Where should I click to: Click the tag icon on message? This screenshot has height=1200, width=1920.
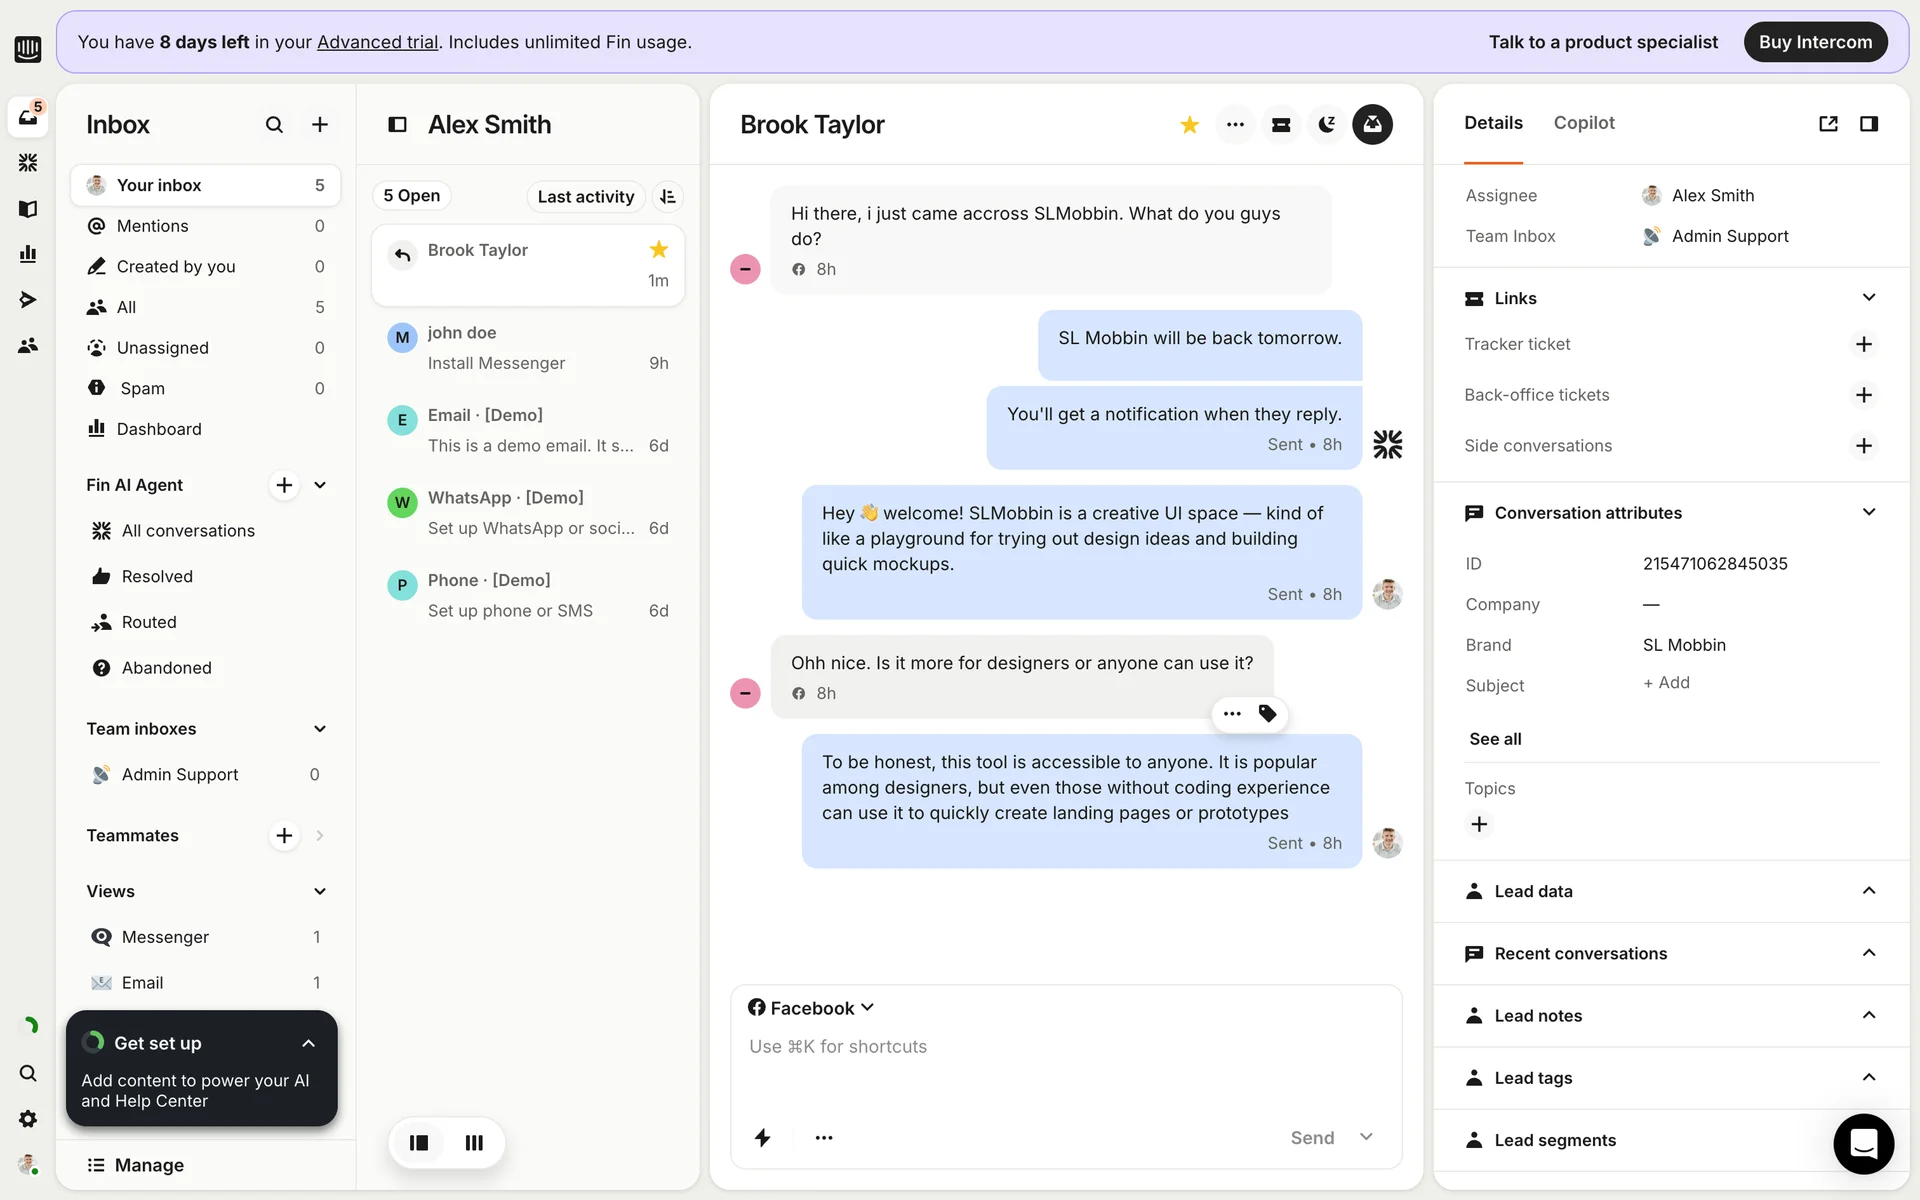click(1267, 714)
